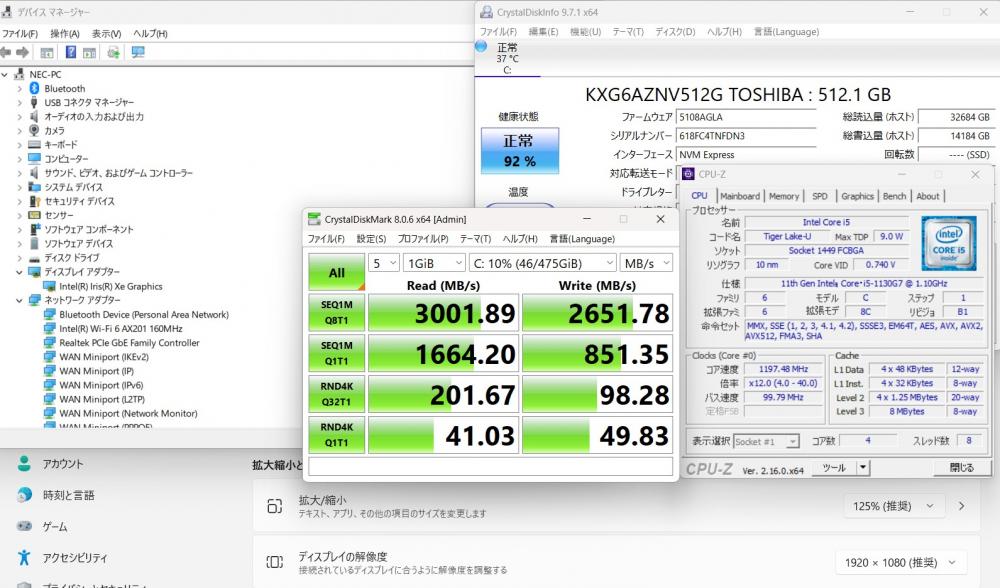The width and height of the screenshot is (1000, 588).
Task: Collapse the NEC-PC root node
Action: click(5, 75)
